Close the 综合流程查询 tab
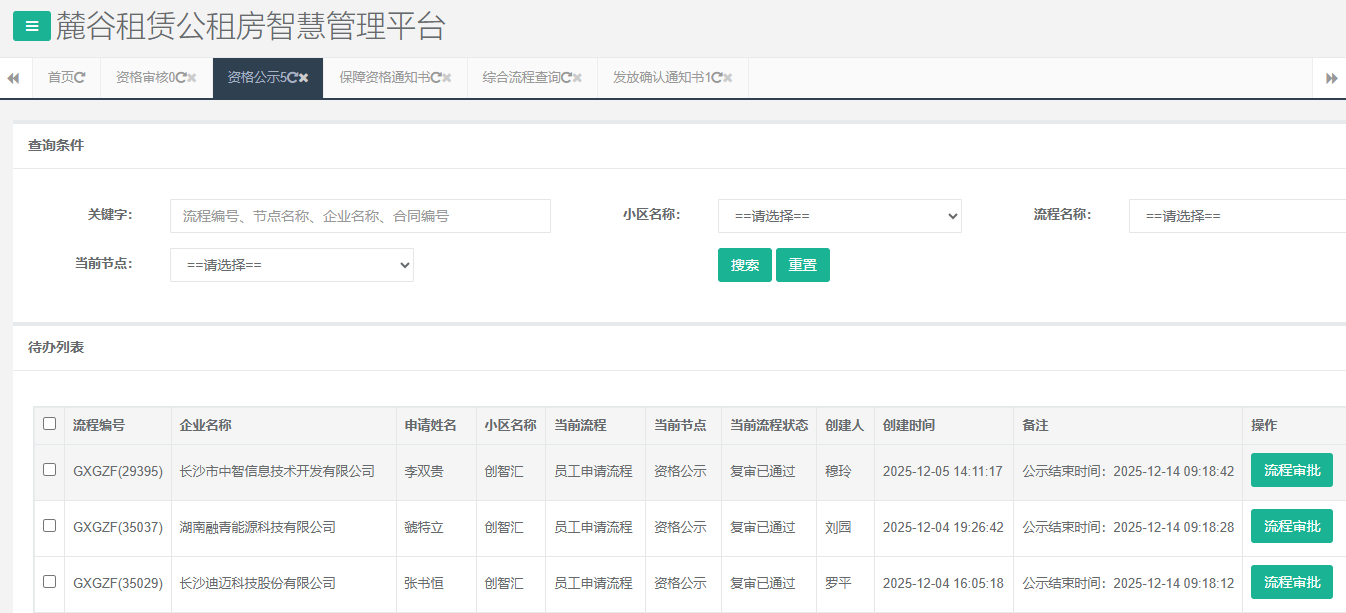 pyautogui.click(x=577, y=78)
